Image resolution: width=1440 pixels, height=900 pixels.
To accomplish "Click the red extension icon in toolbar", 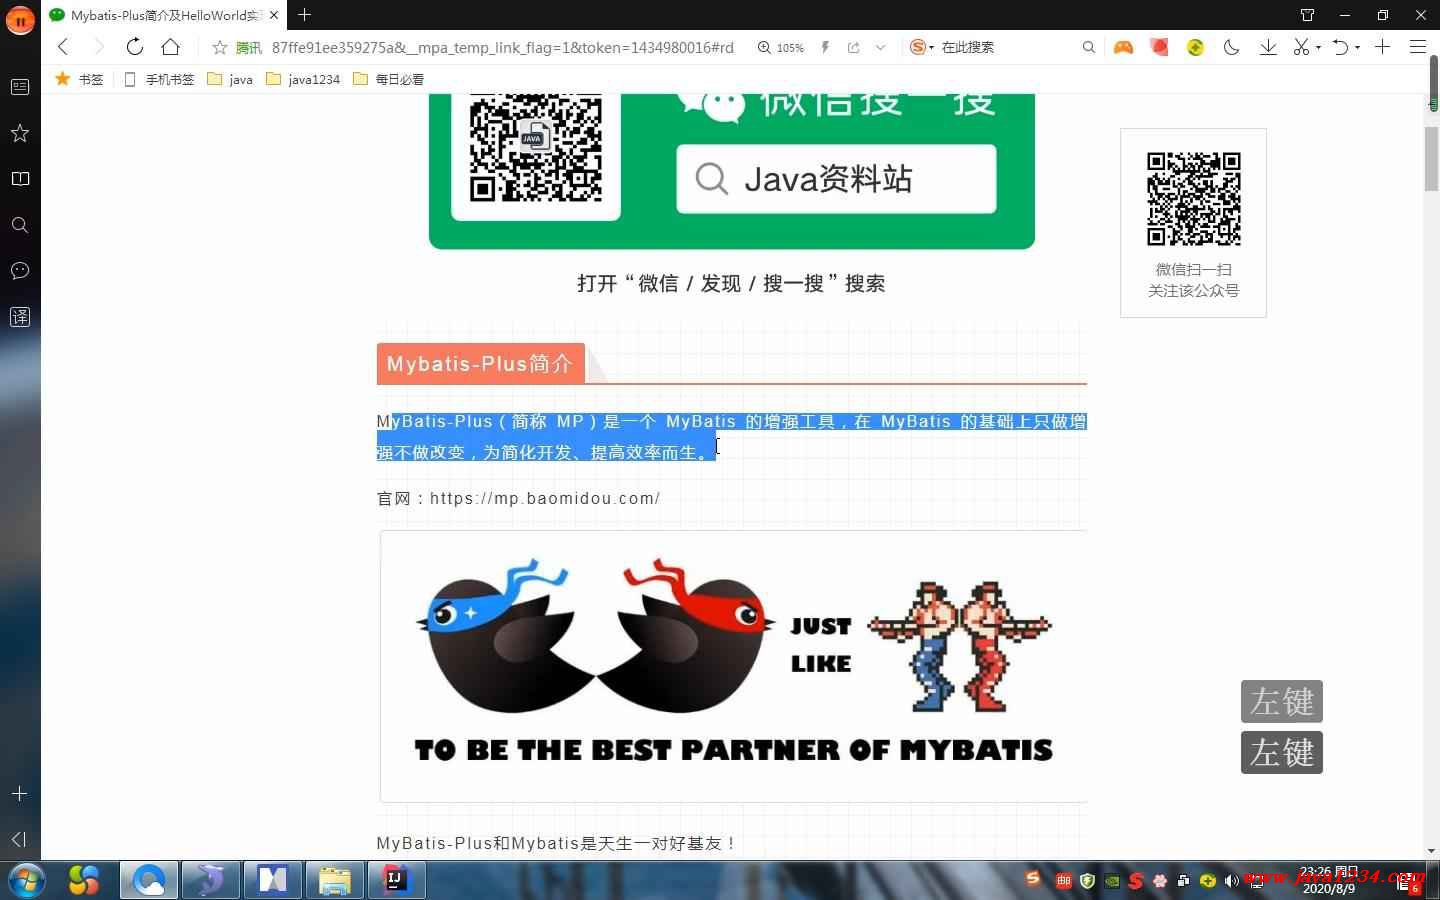I will click(x=1160, y=47).
